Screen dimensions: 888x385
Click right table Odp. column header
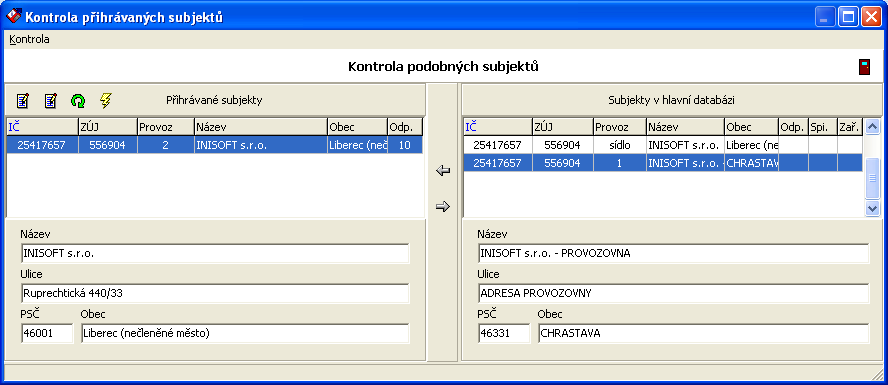793,127
